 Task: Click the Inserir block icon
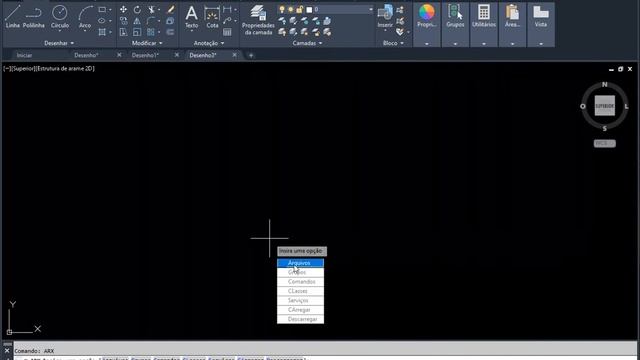[x=385, y=17]
